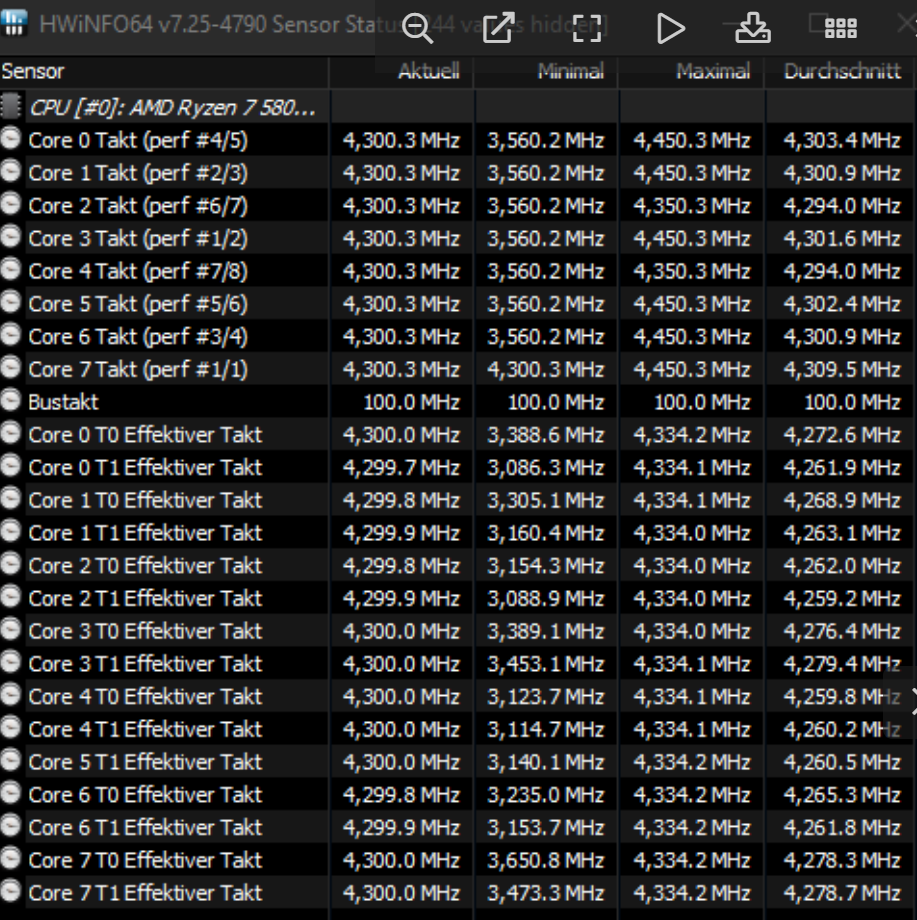The width and height of the screenshot is (917, 920).
Task: Select row Core 7 Takt (perf #1/1)
Action: tap(458, 370)
